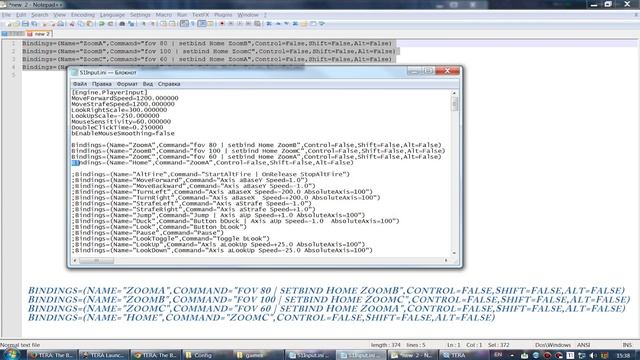640x360 pixels.
Task: Click the Redo toolbar icon
Action: (x=110, y=24)
